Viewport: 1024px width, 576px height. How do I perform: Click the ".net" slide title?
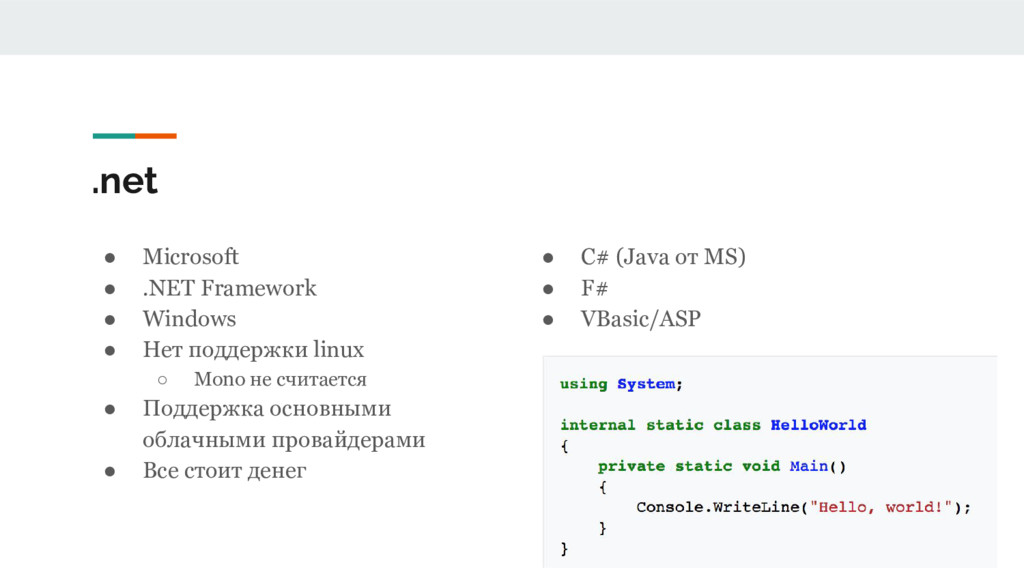pyautogui.click(x=125, y=181)
